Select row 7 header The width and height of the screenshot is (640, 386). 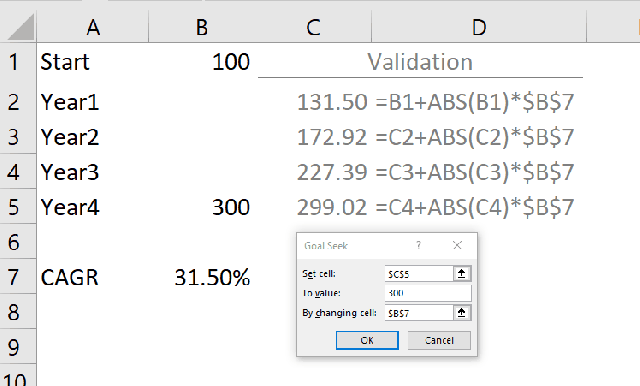[x=18, y=277]
